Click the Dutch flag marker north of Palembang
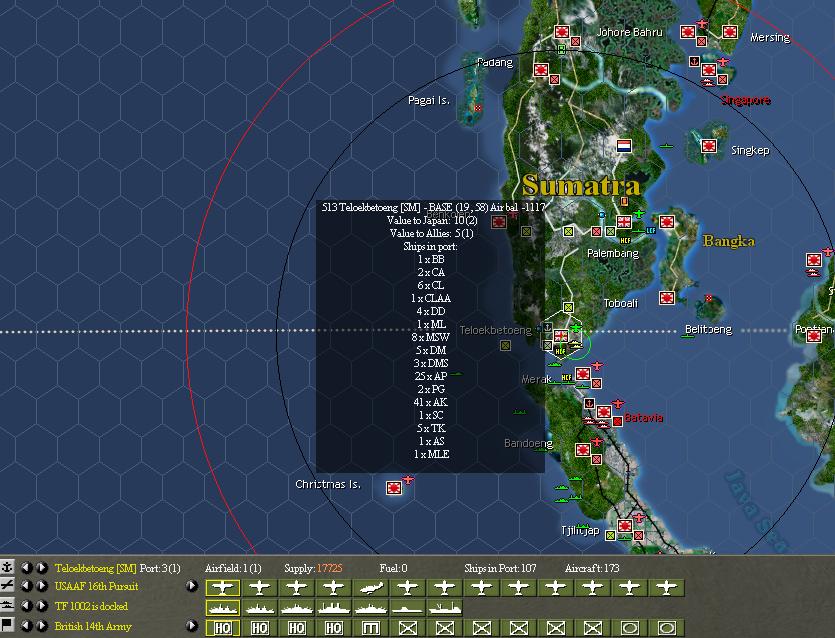835x638 pixels. pos(624,145)
